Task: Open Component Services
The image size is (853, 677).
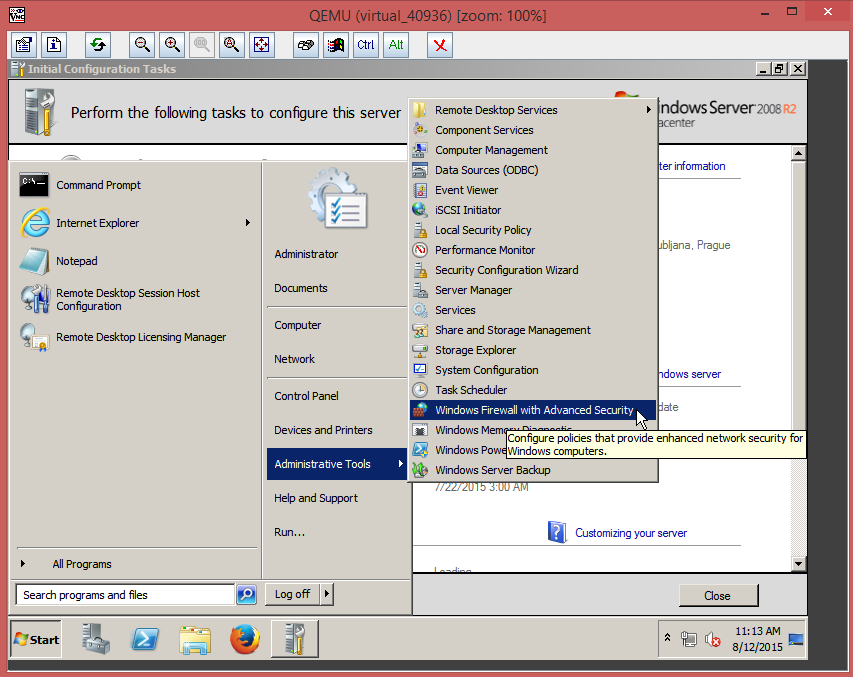Action: 533,130
